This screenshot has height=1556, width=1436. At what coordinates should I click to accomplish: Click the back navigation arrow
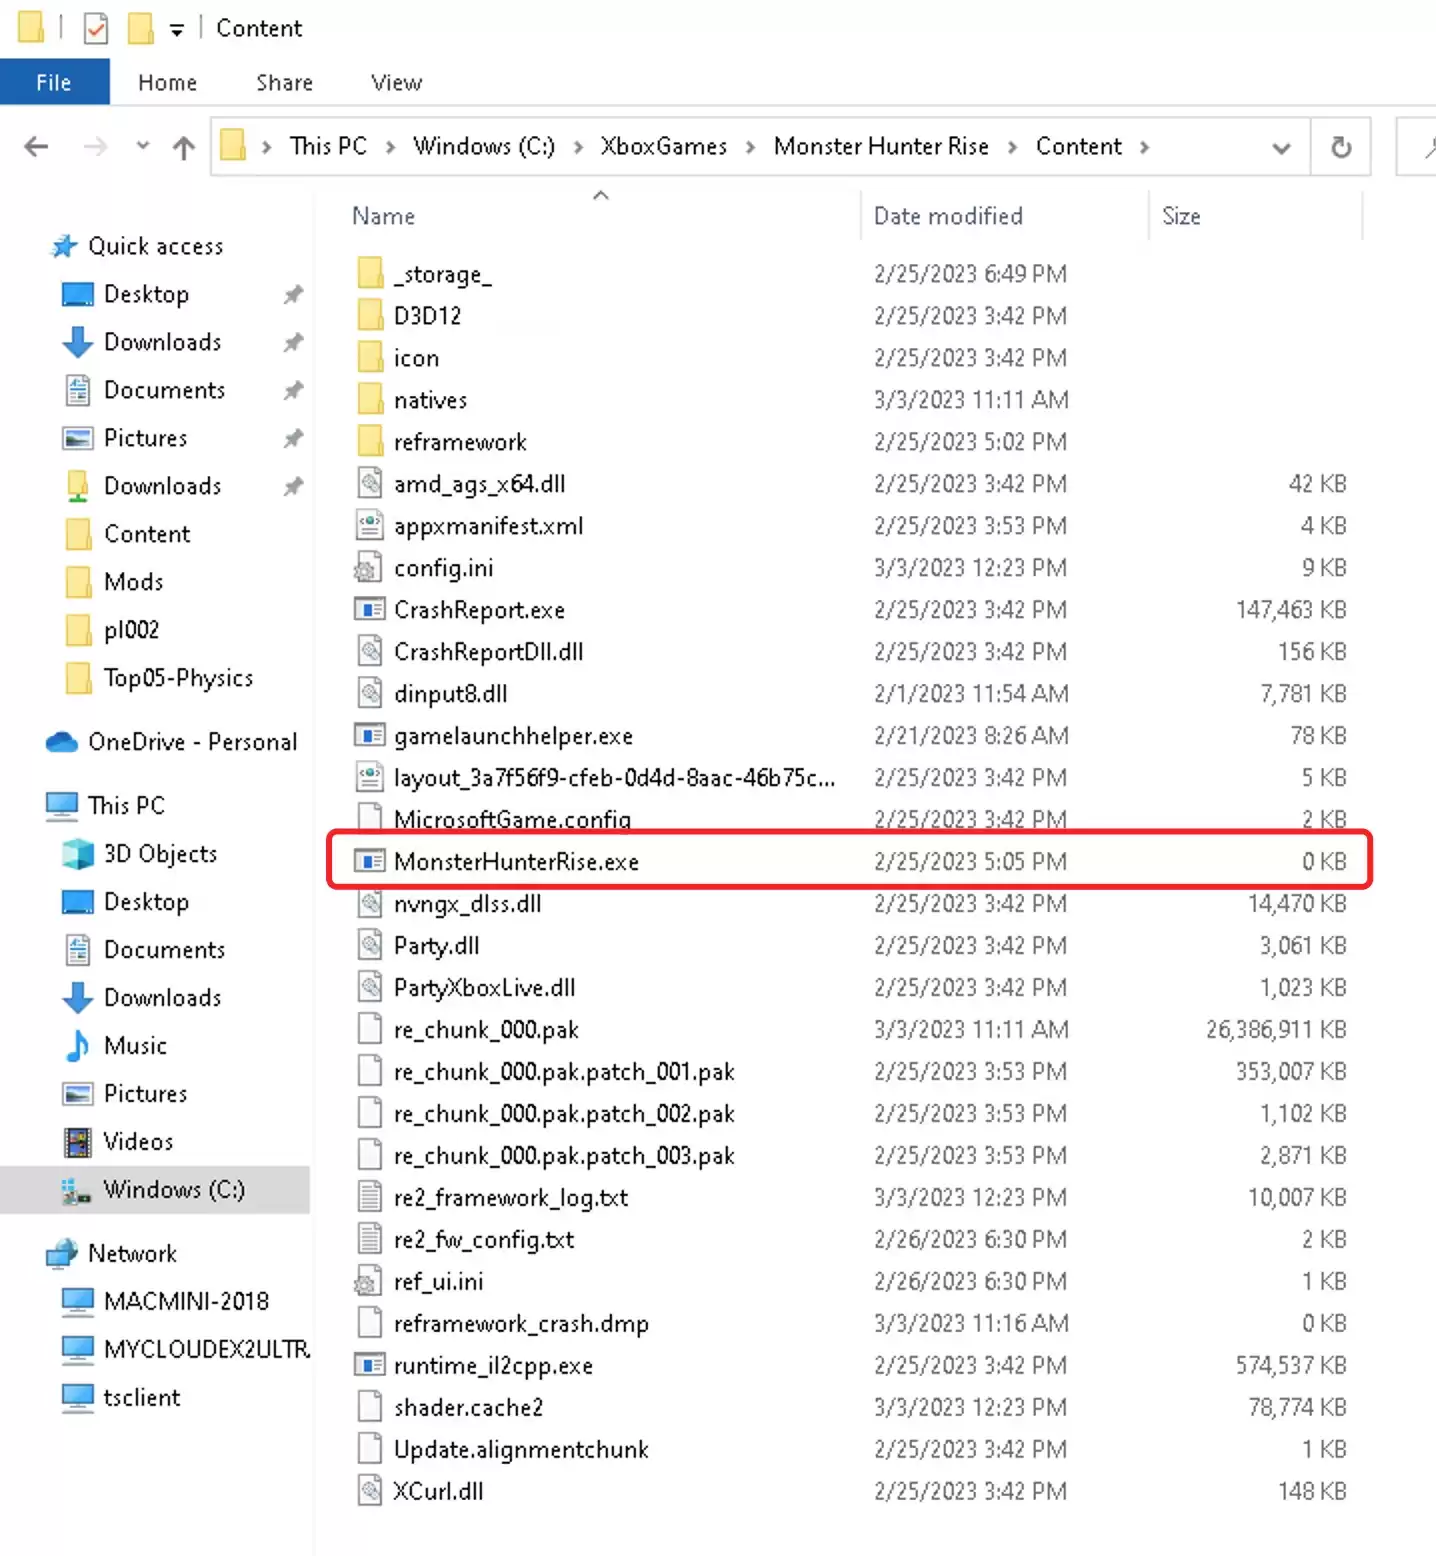tap(36, 146)
